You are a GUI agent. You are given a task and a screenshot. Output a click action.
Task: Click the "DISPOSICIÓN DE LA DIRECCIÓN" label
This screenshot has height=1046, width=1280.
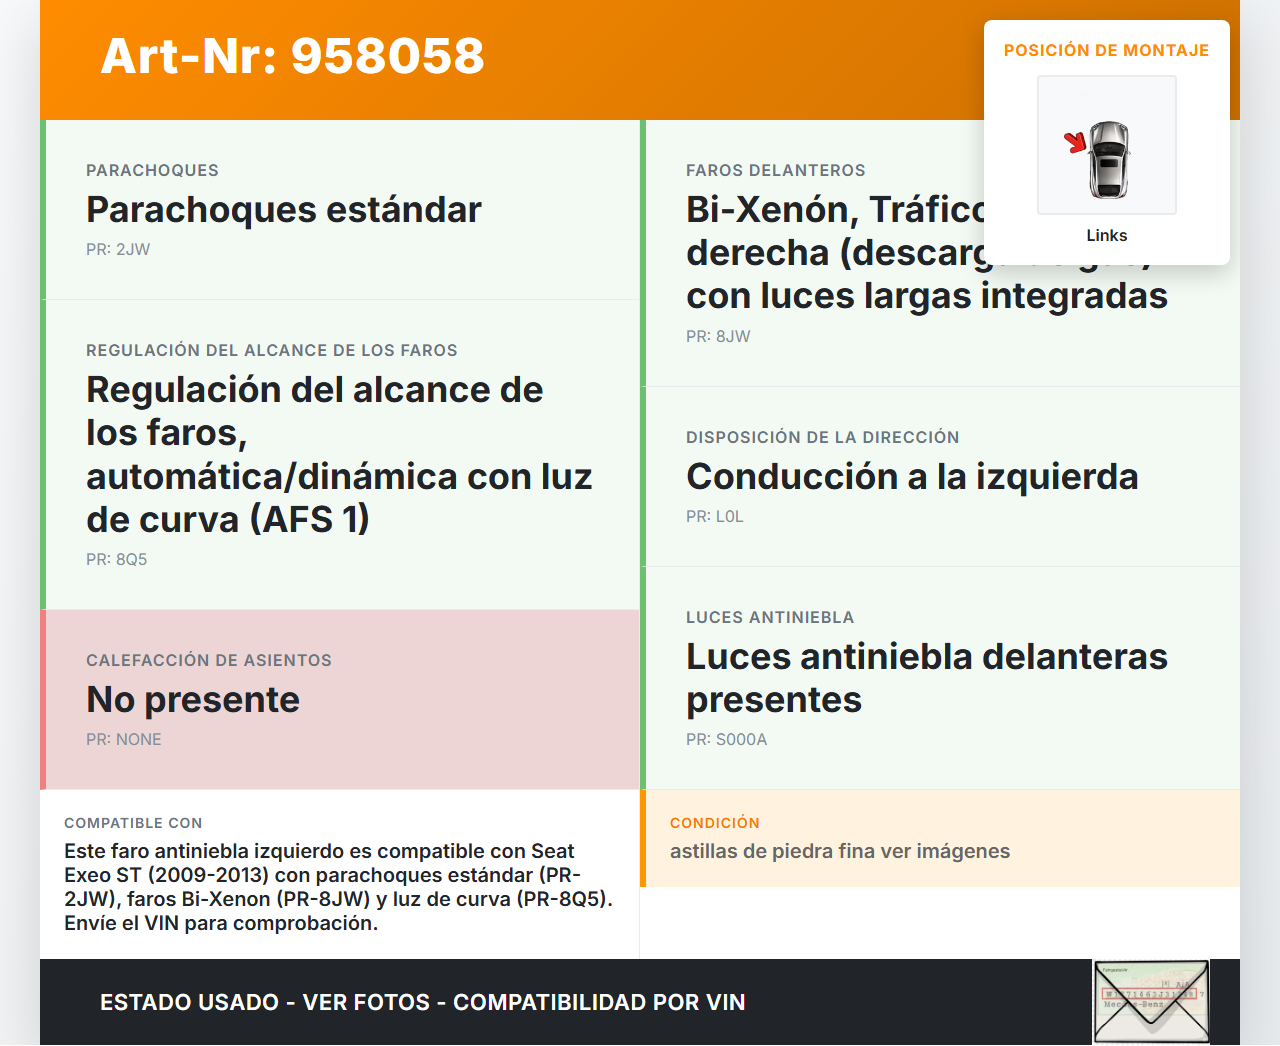pos(823,437)
